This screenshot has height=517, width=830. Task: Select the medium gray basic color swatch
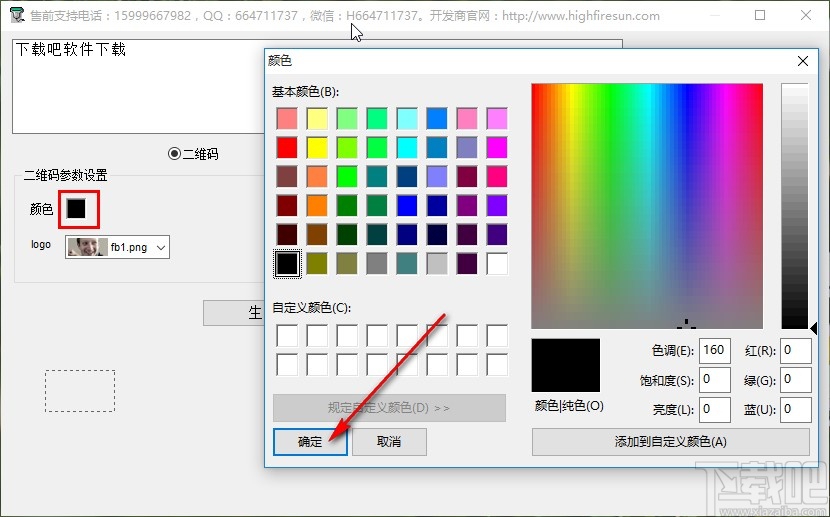(x=377, y=264)
